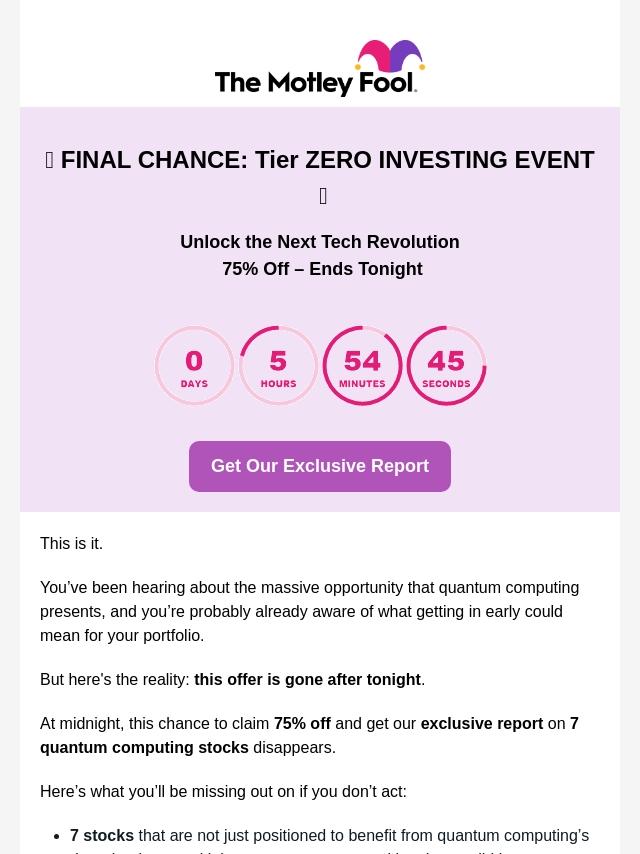Screen dimensions: 640x854
Task: Click the bold "75% off" in the midnight paragraph
Action: click(x=302, y=723)
